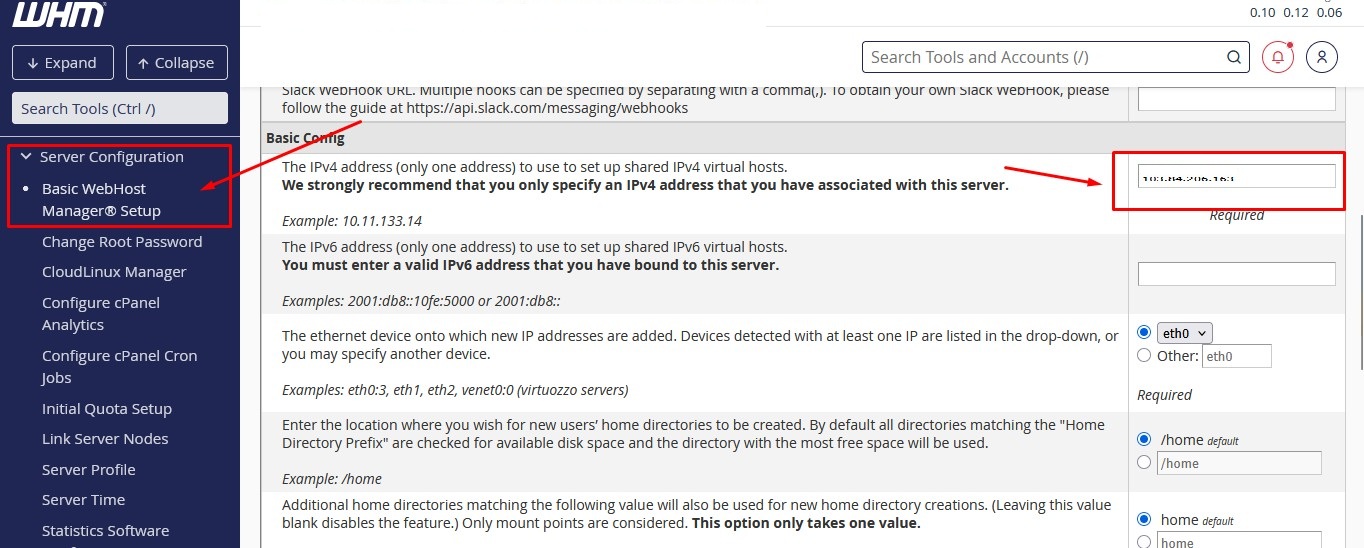Select the Other ethernet device radio
This screenshot has height=548, width=1364.
[x=1144, y=355]
